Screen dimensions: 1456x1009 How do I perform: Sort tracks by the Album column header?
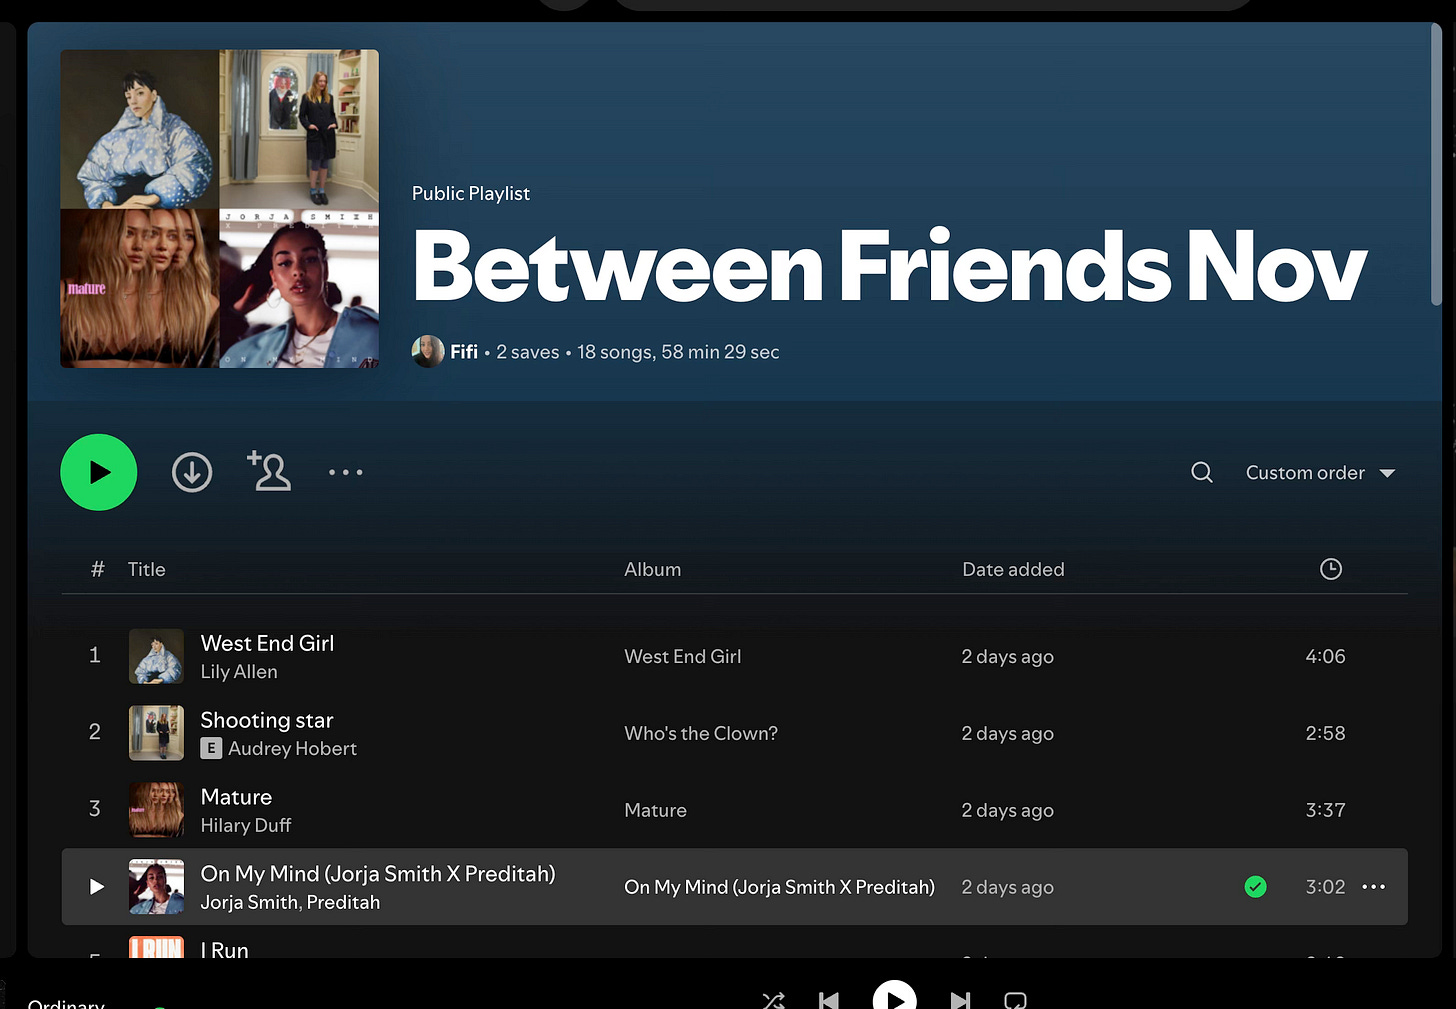[652, 569]
